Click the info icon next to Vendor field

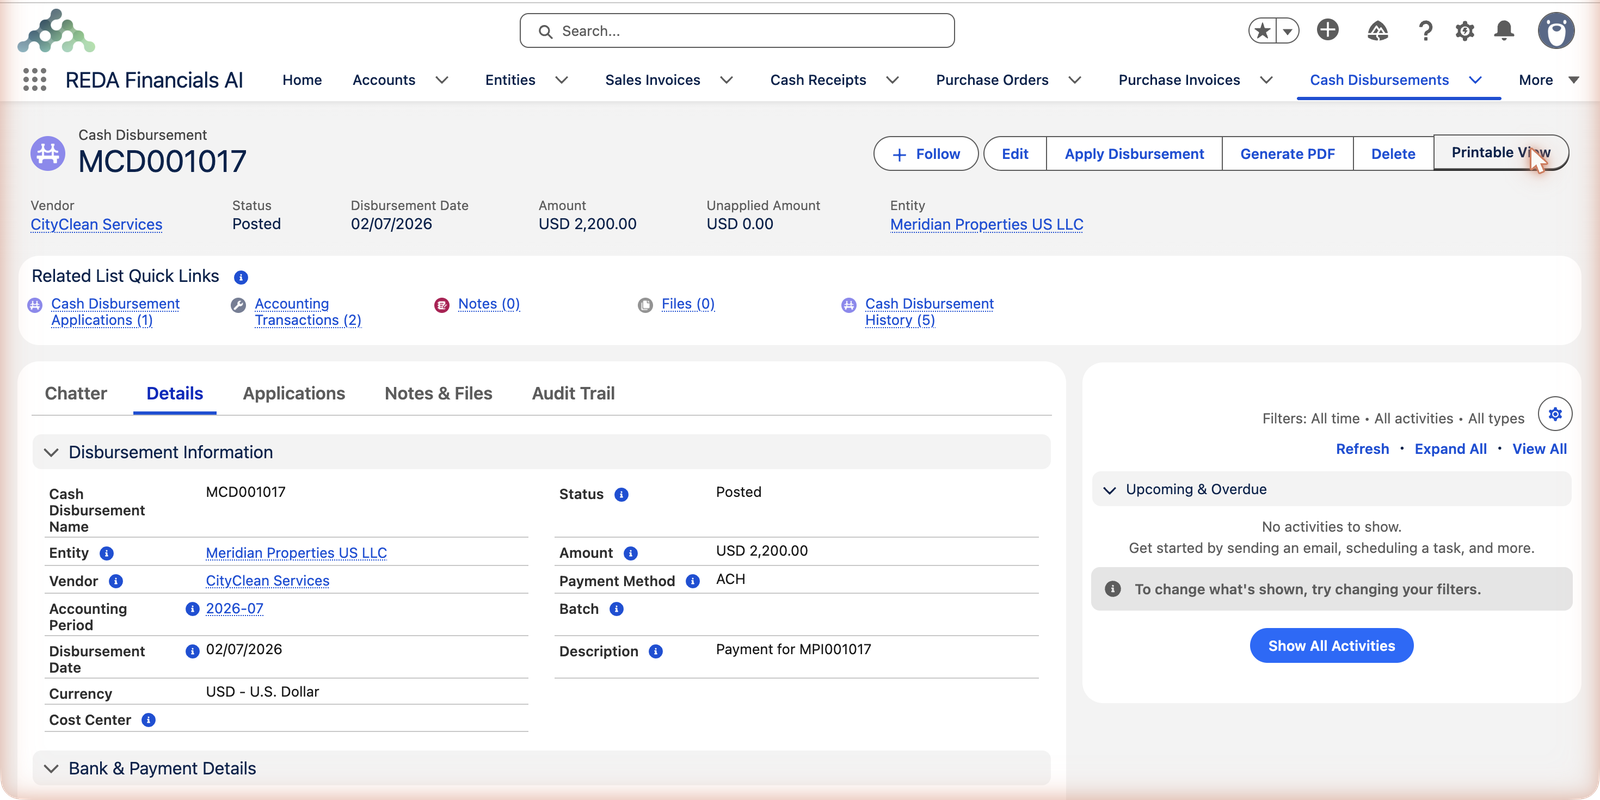tap(116, 581)
